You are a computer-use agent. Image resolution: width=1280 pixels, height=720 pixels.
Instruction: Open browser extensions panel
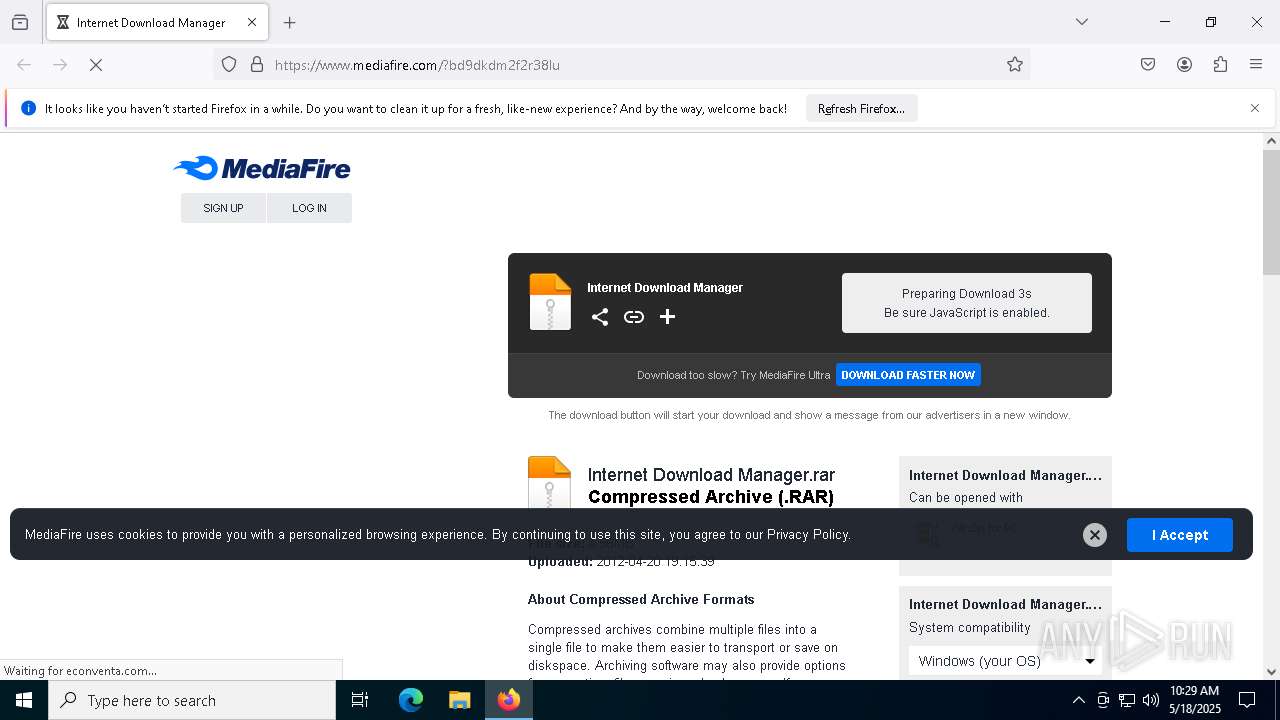(1220, 65)
